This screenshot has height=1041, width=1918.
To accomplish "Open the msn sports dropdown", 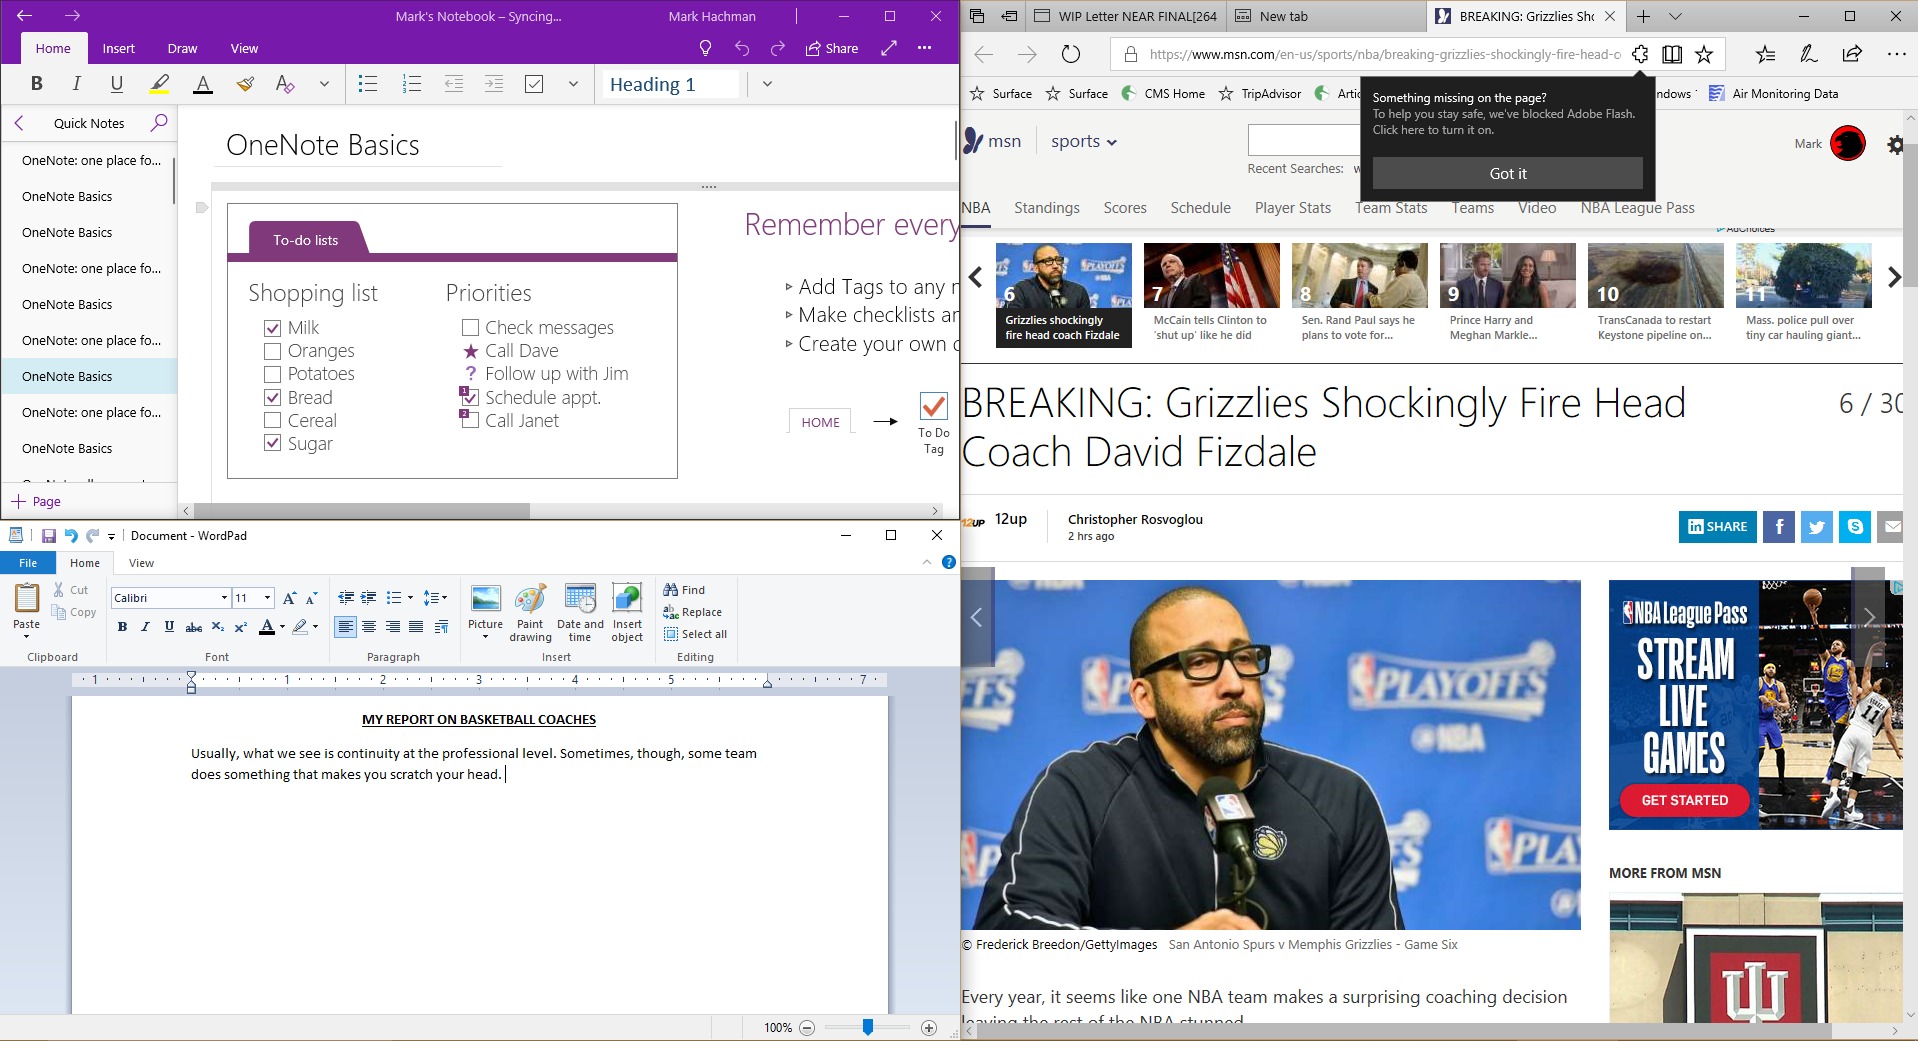I will click(x=1084, y=141).
